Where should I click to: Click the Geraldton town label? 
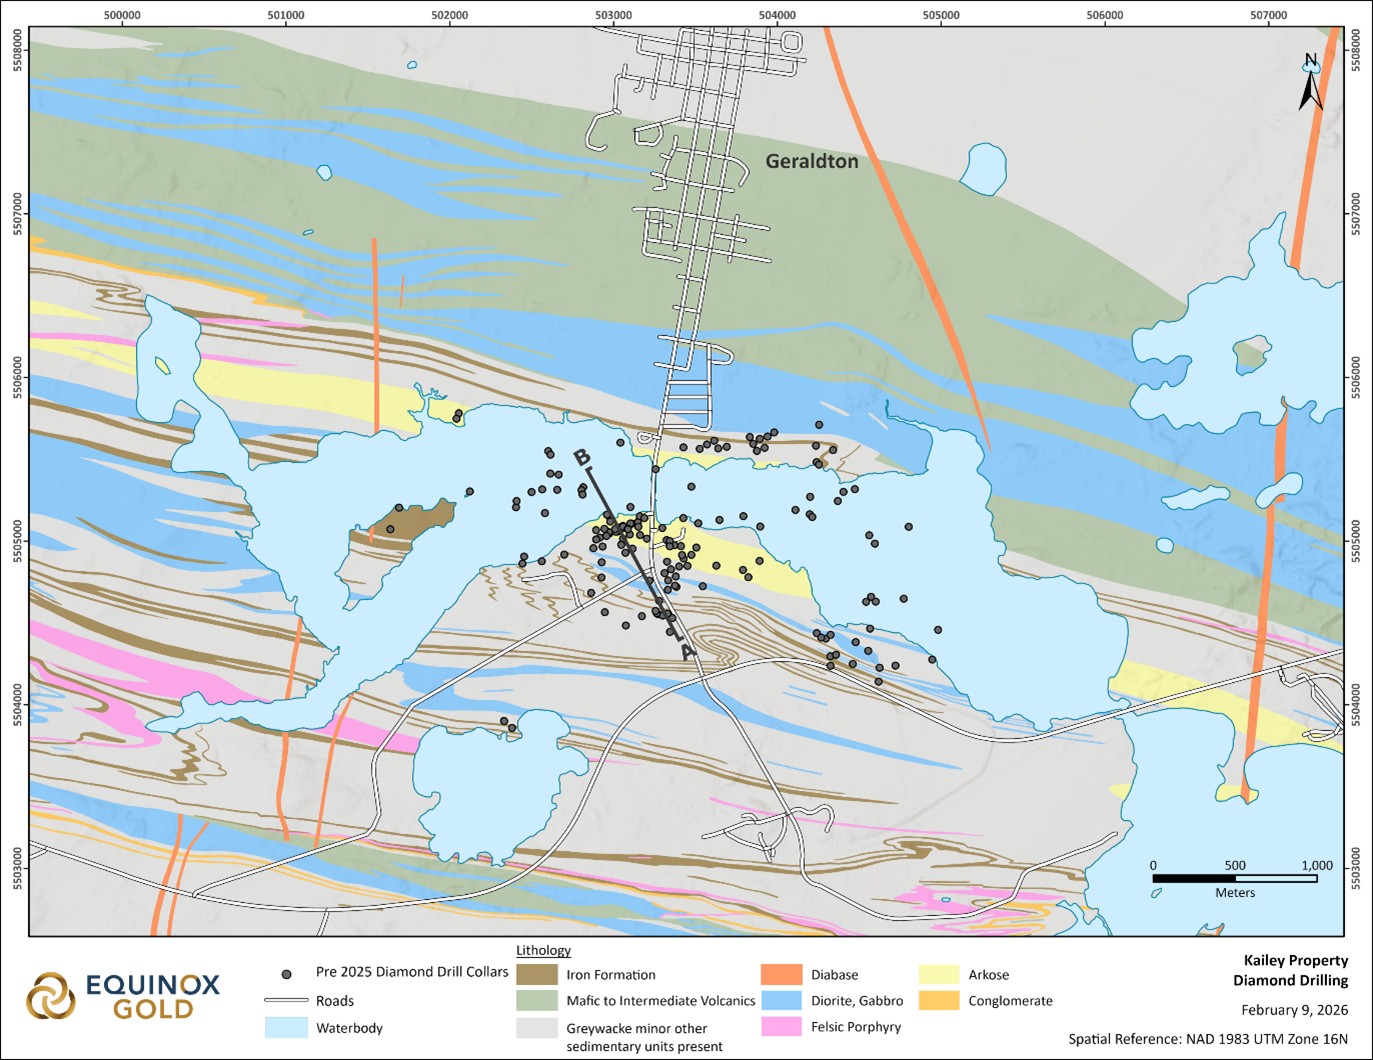pyautogui.click(x=811, y=161)
